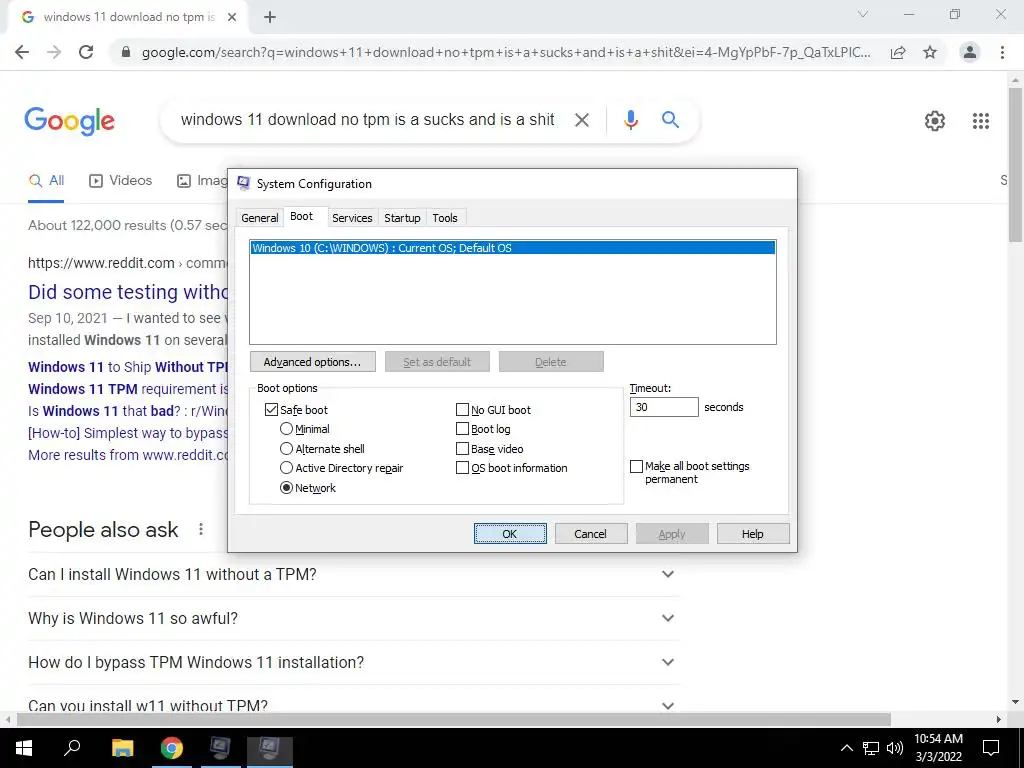Open the Google apps grid icon
1024x768 pixels.
(x=981, y=121)
